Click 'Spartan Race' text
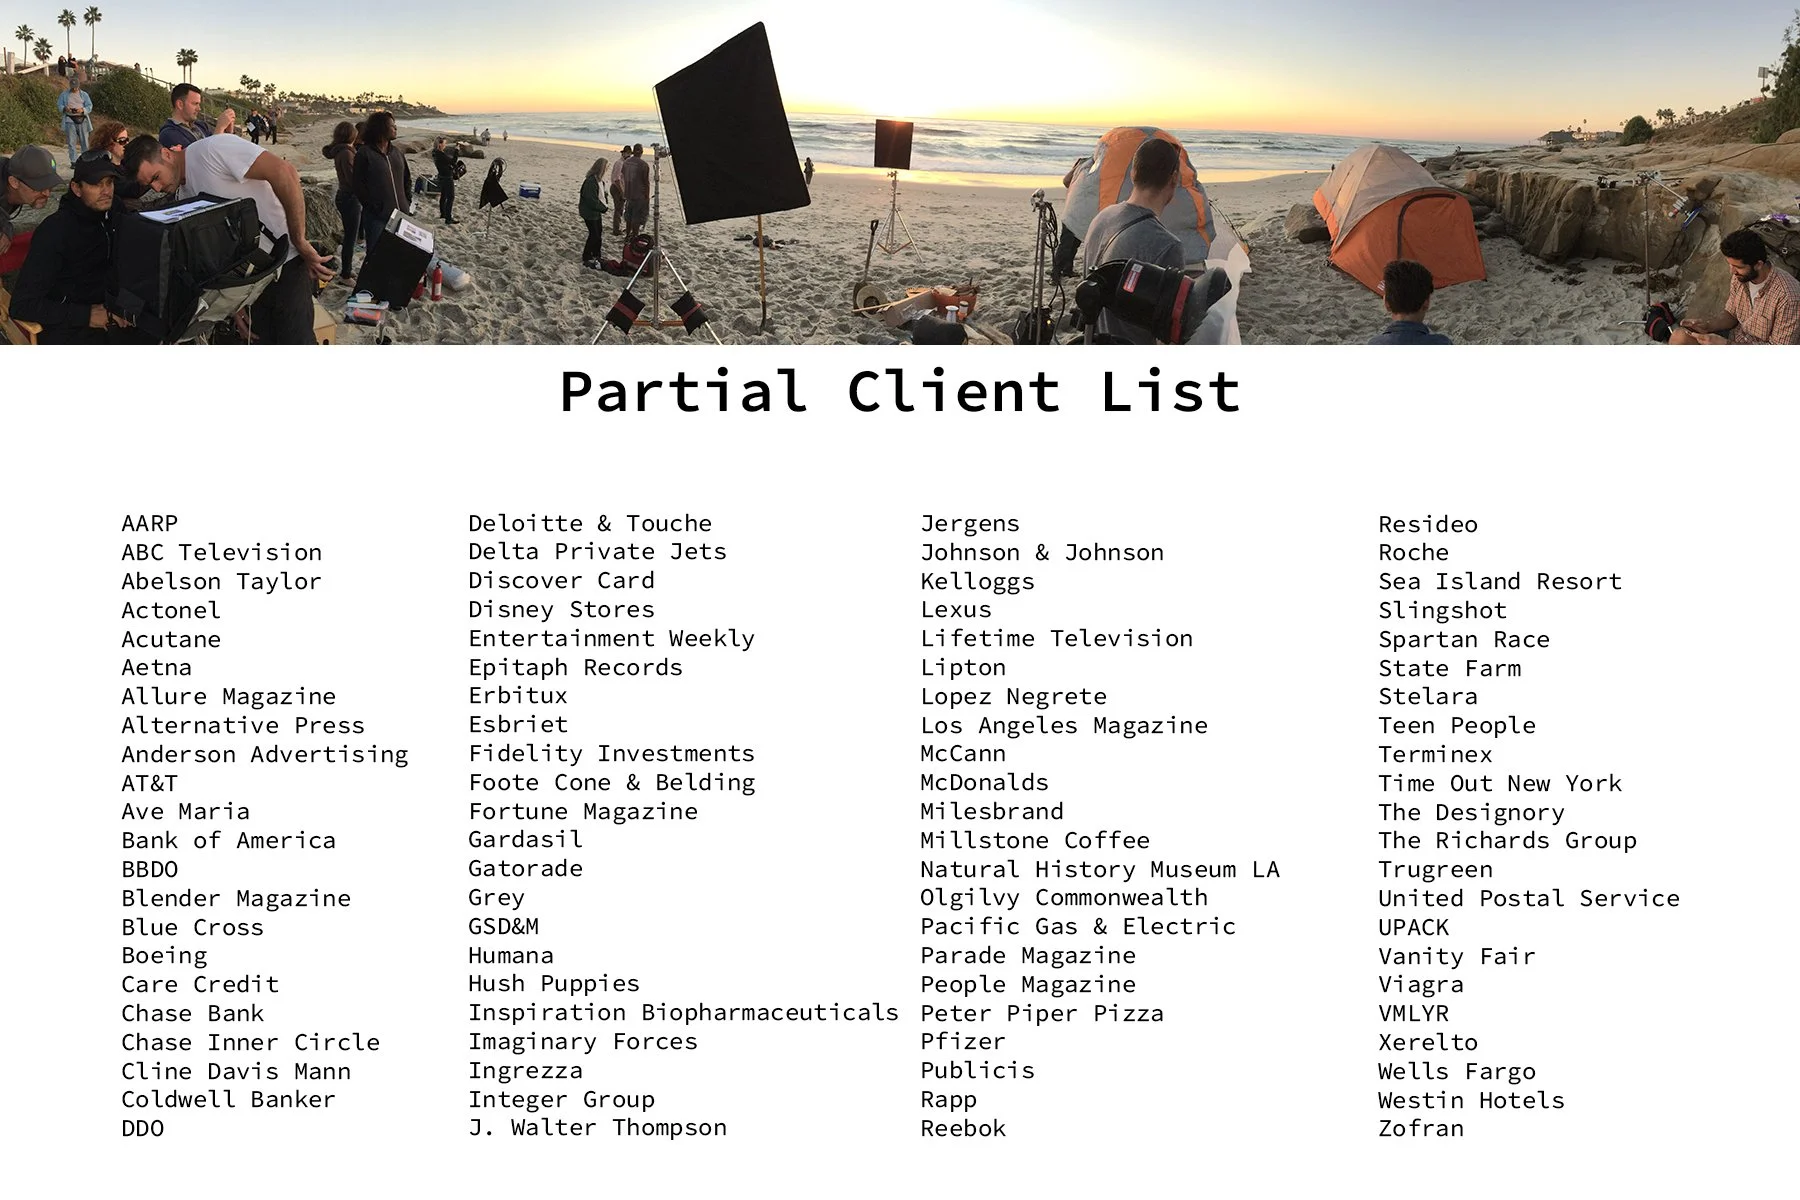Image resolution: width=1800 pixels, height=1200 pixels. [1464, 639]
